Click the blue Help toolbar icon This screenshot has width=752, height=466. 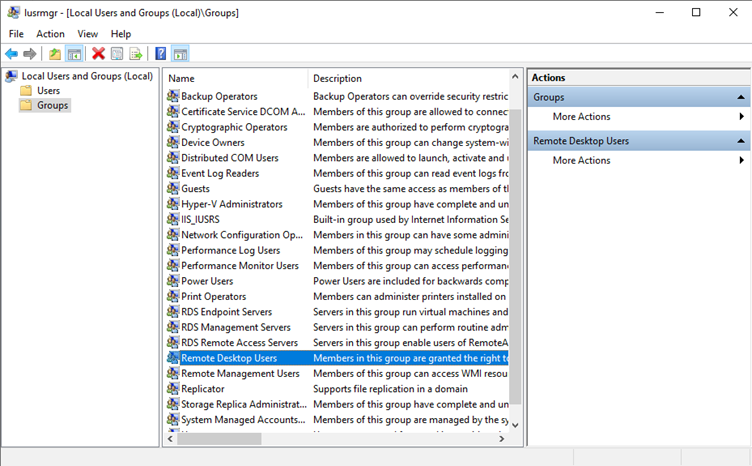point(161,54)
